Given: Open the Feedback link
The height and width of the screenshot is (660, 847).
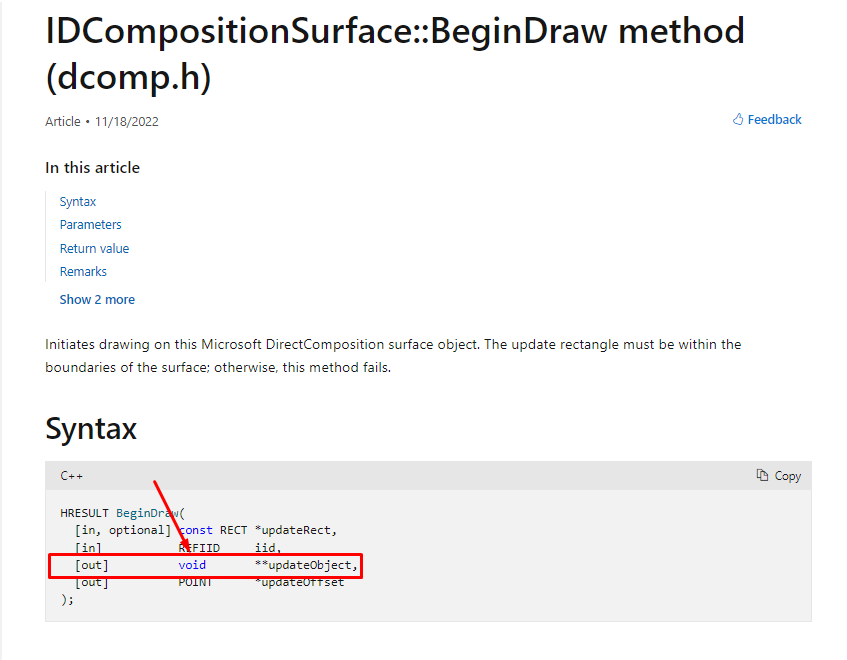Looking at the screenshot, I should pos(767,119).
